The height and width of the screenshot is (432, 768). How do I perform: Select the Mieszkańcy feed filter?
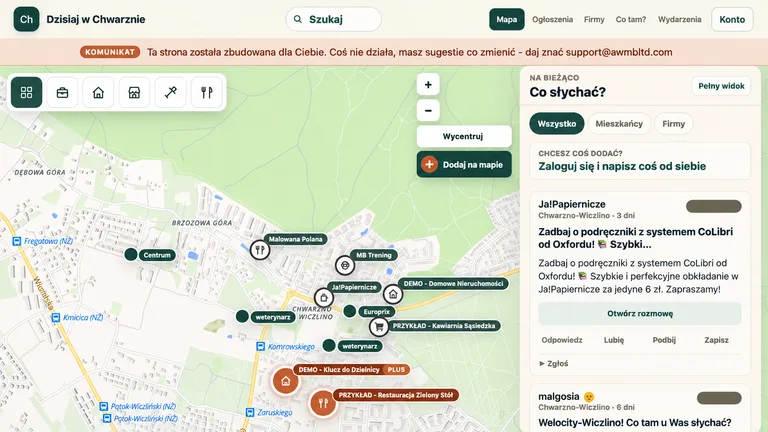[x=619, y=123]
